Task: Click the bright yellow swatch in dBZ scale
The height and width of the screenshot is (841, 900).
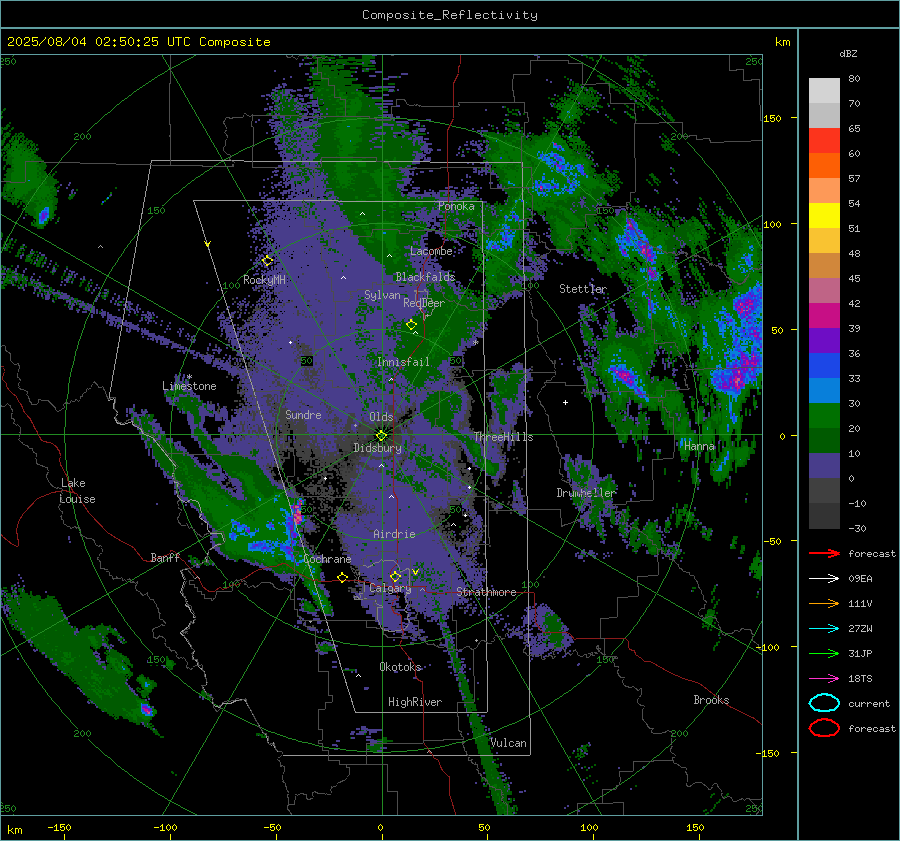Action: click(824, 216)
